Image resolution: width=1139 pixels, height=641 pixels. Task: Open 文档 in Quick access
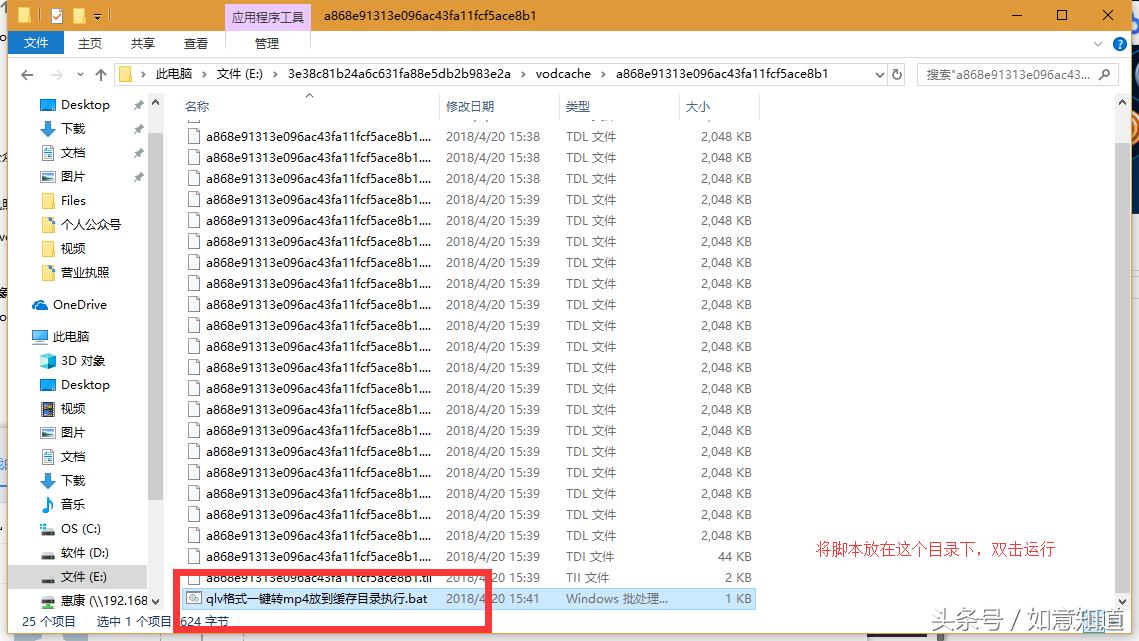(73, 153)
